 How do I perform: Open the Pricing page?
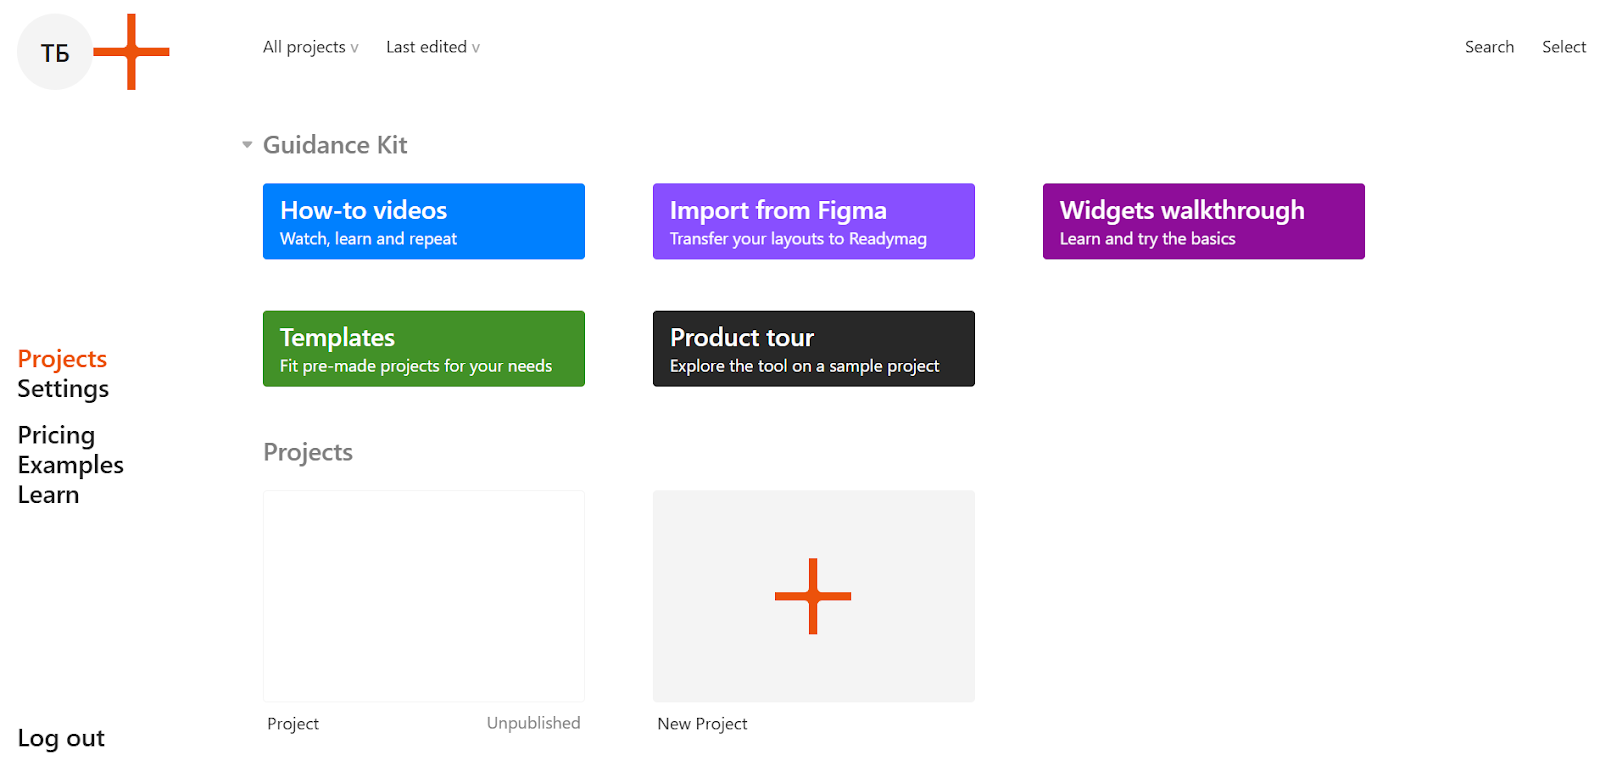click(x=56, y=436)
